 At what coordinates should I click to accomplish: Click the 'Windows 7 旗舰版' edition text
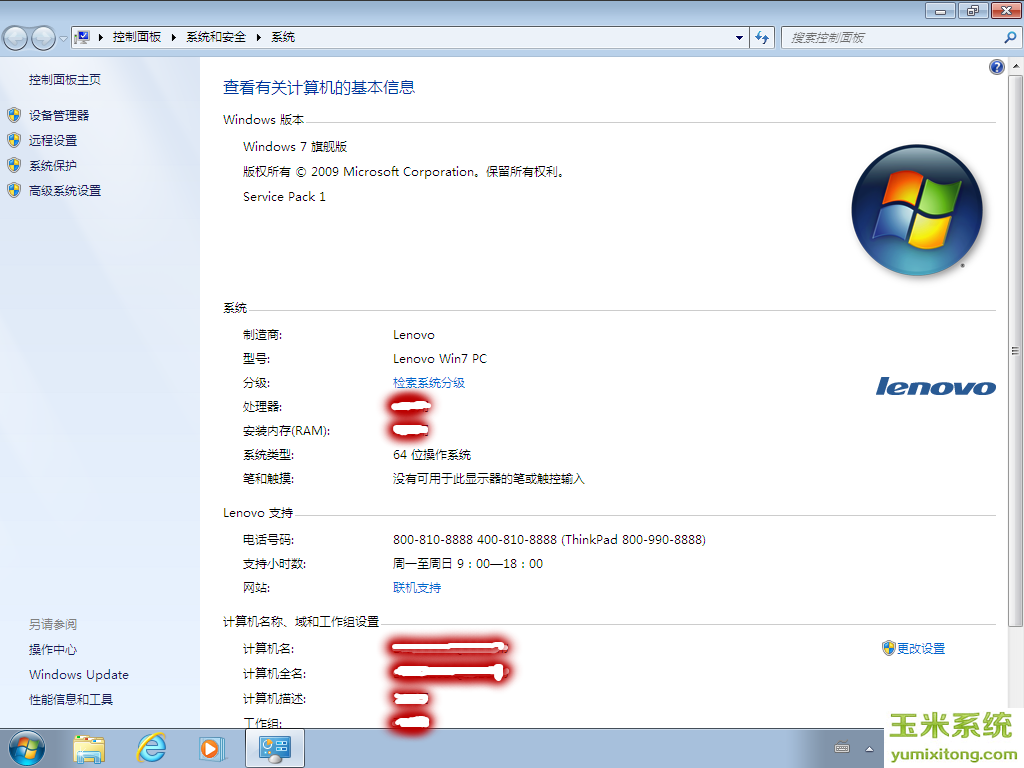click(295, 147)
